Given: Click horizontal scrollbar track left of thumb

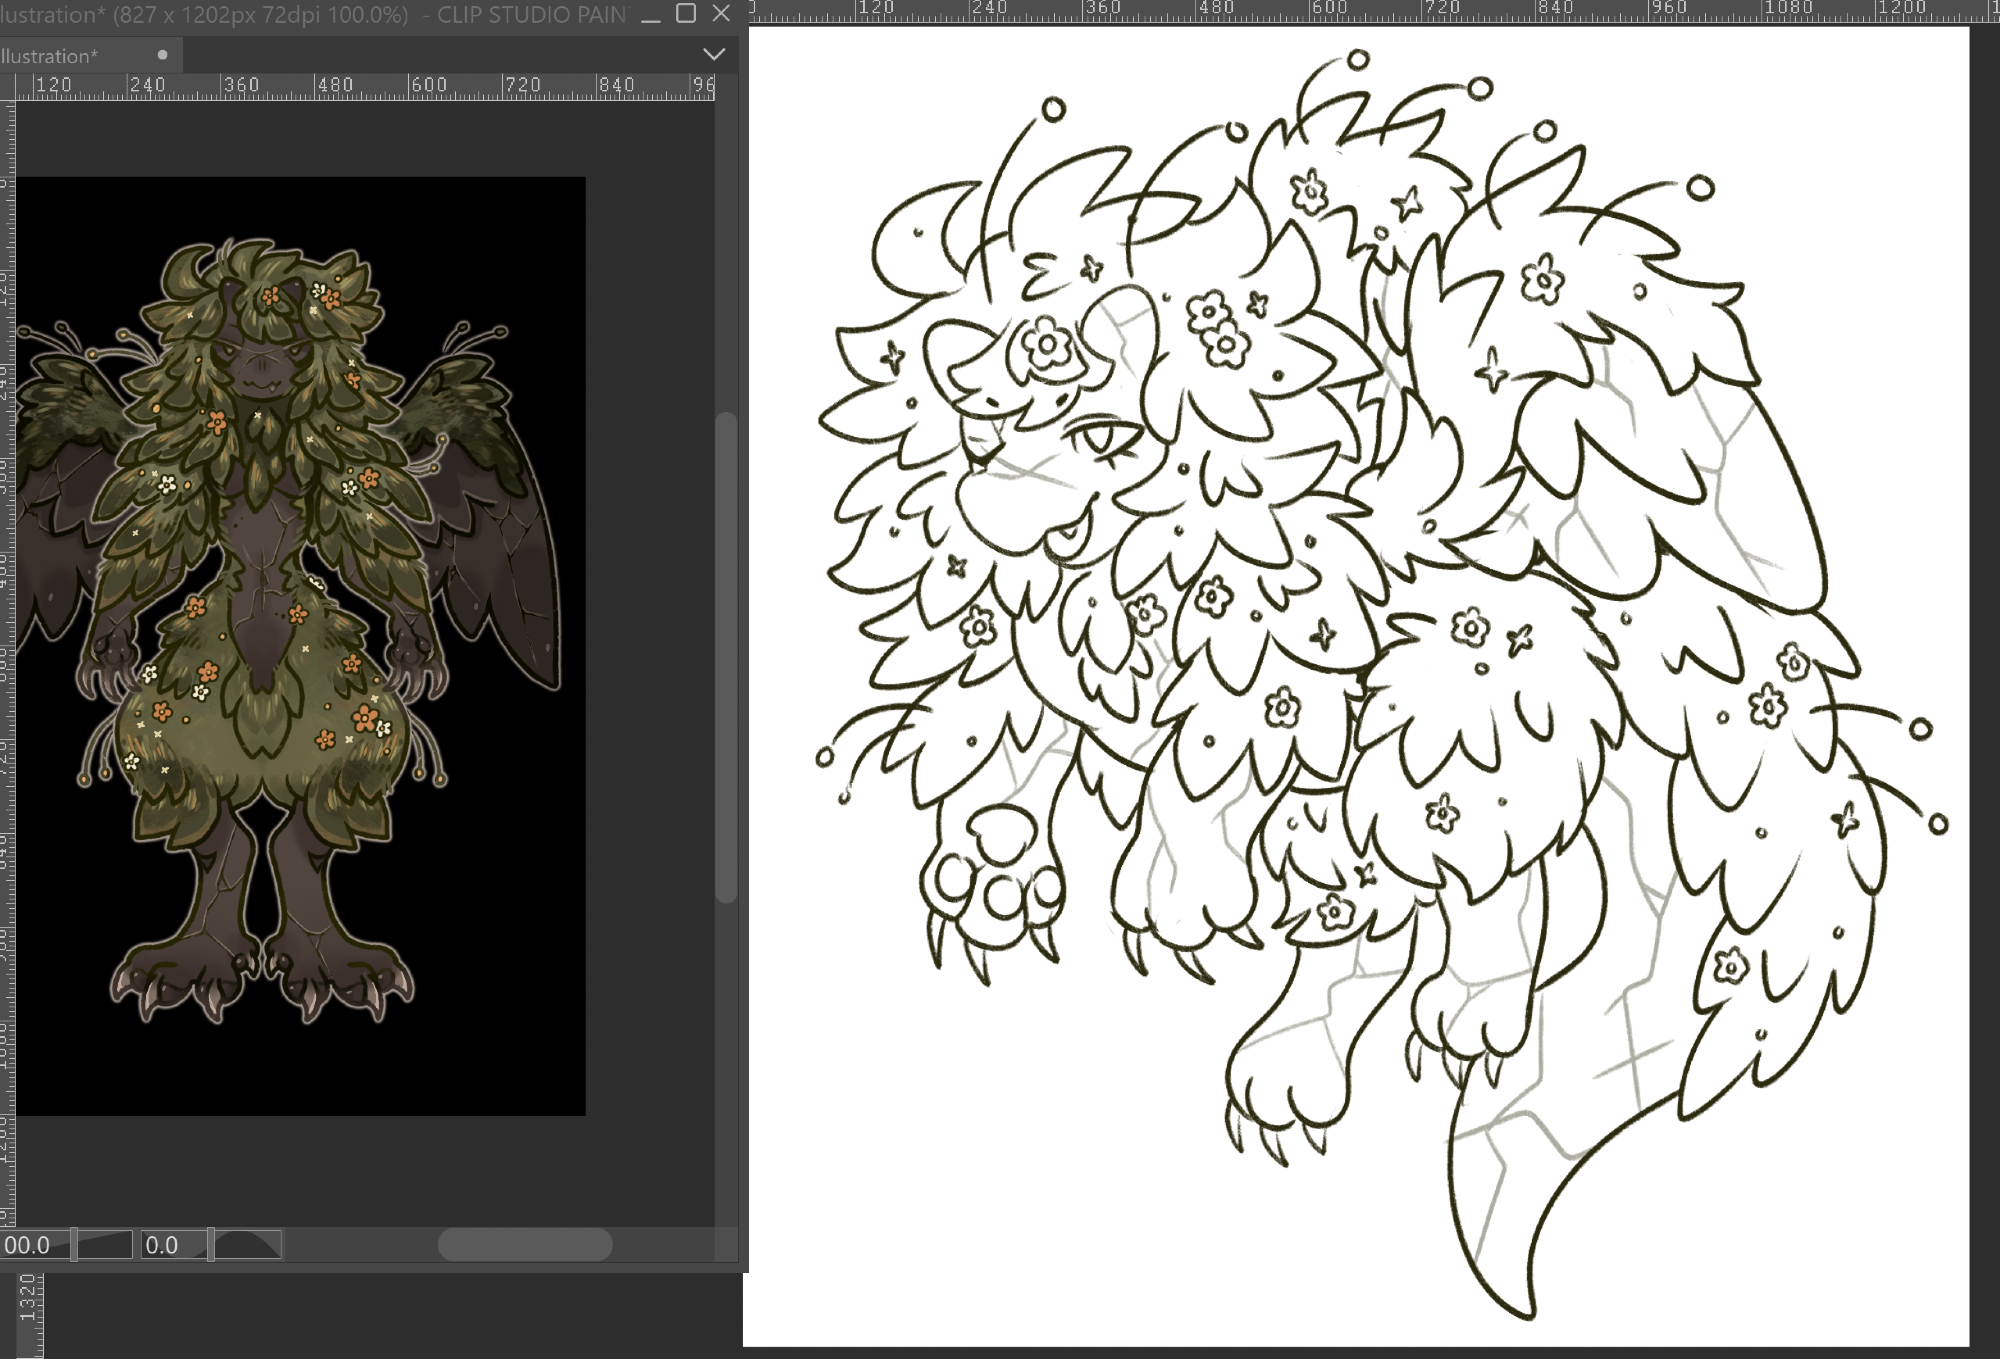Looking at the screenshot, I should pyautogui.click(x=360, y=1245).
